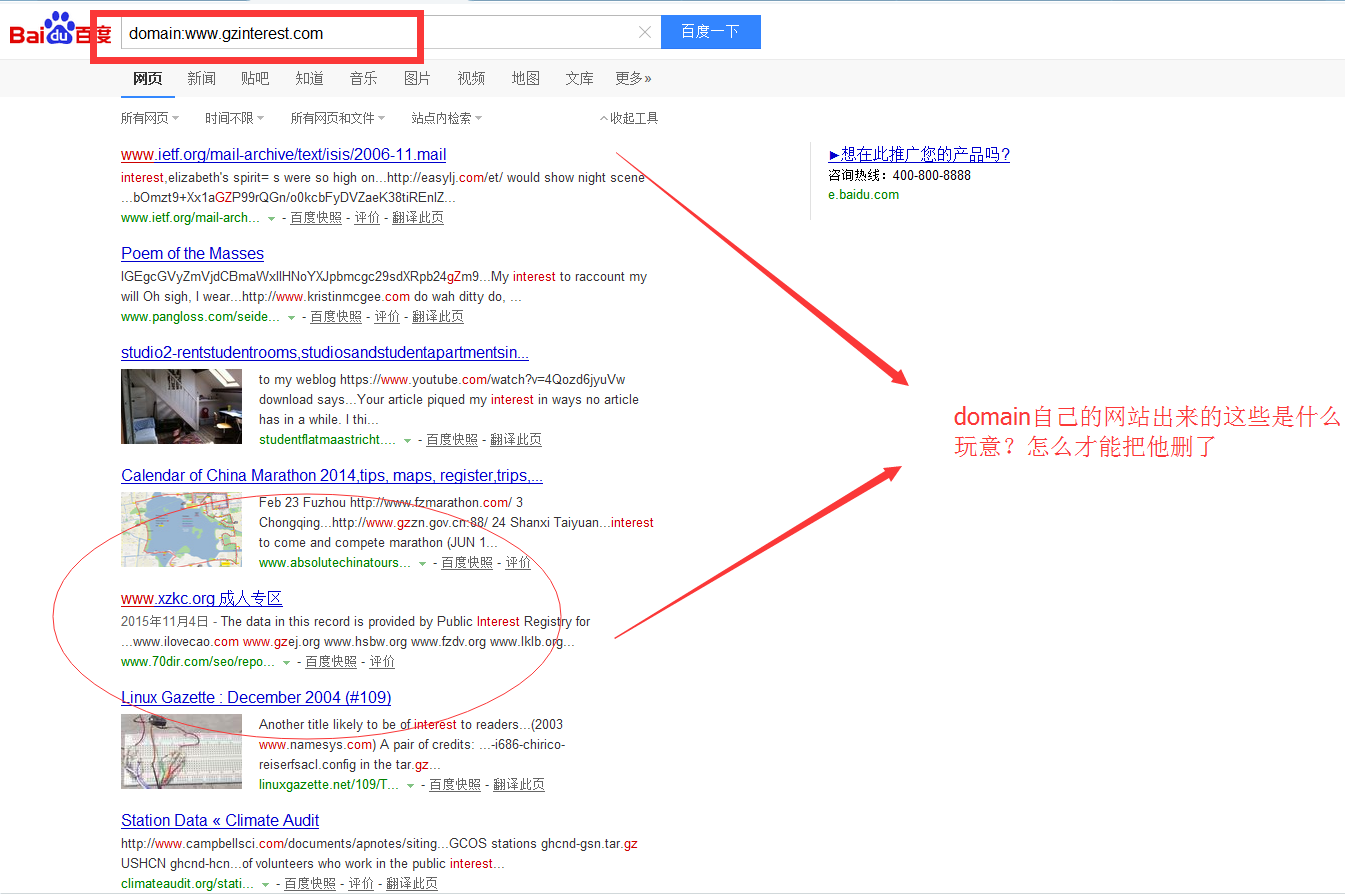Open 百度快照 for the Linux Gazette result

[x=455, y=785]
